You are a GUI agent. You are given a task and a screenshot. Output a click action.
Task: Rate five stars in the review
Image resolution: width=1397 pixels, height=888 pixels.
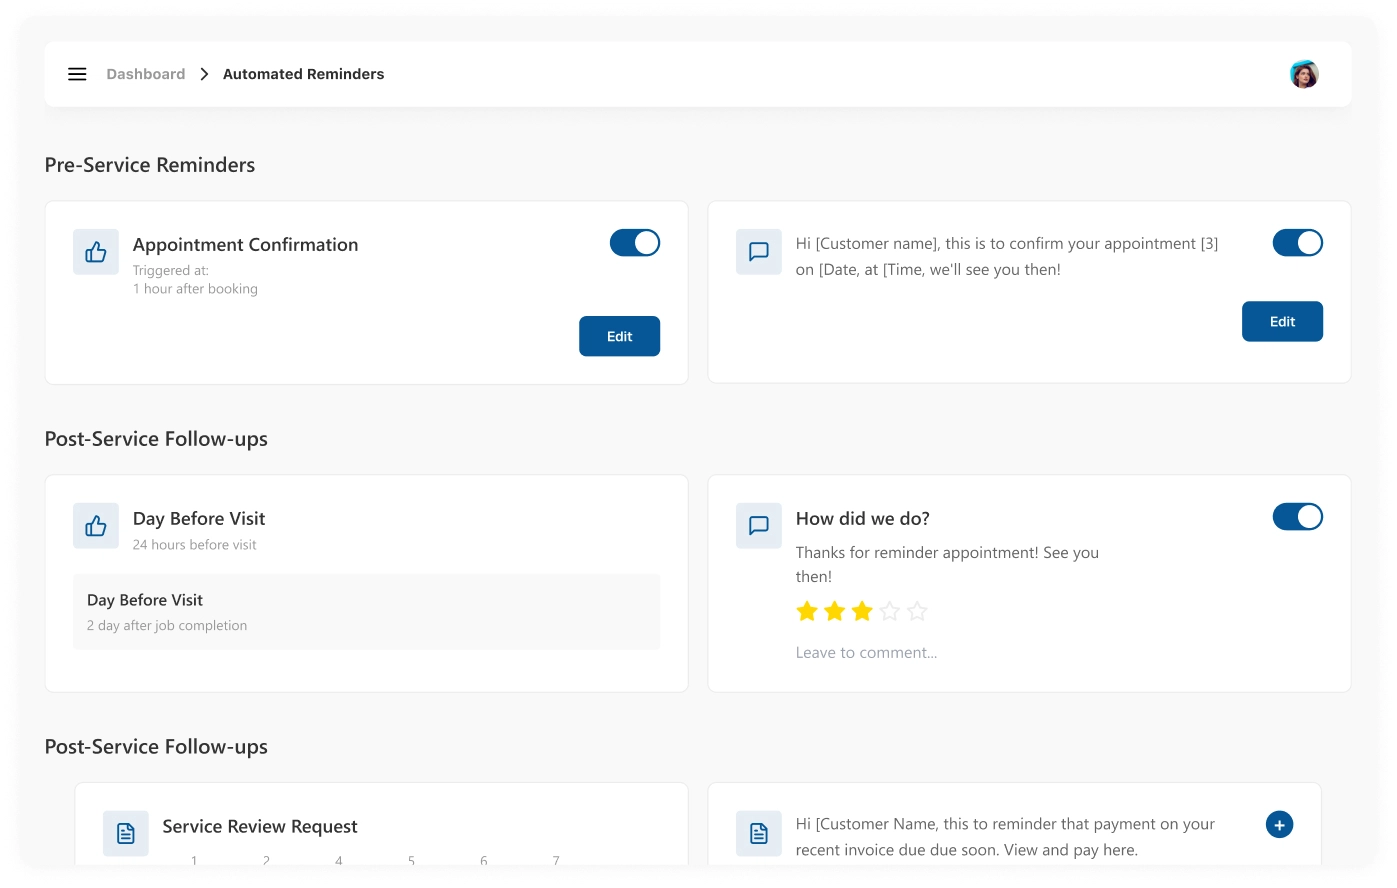click(917, 611)
